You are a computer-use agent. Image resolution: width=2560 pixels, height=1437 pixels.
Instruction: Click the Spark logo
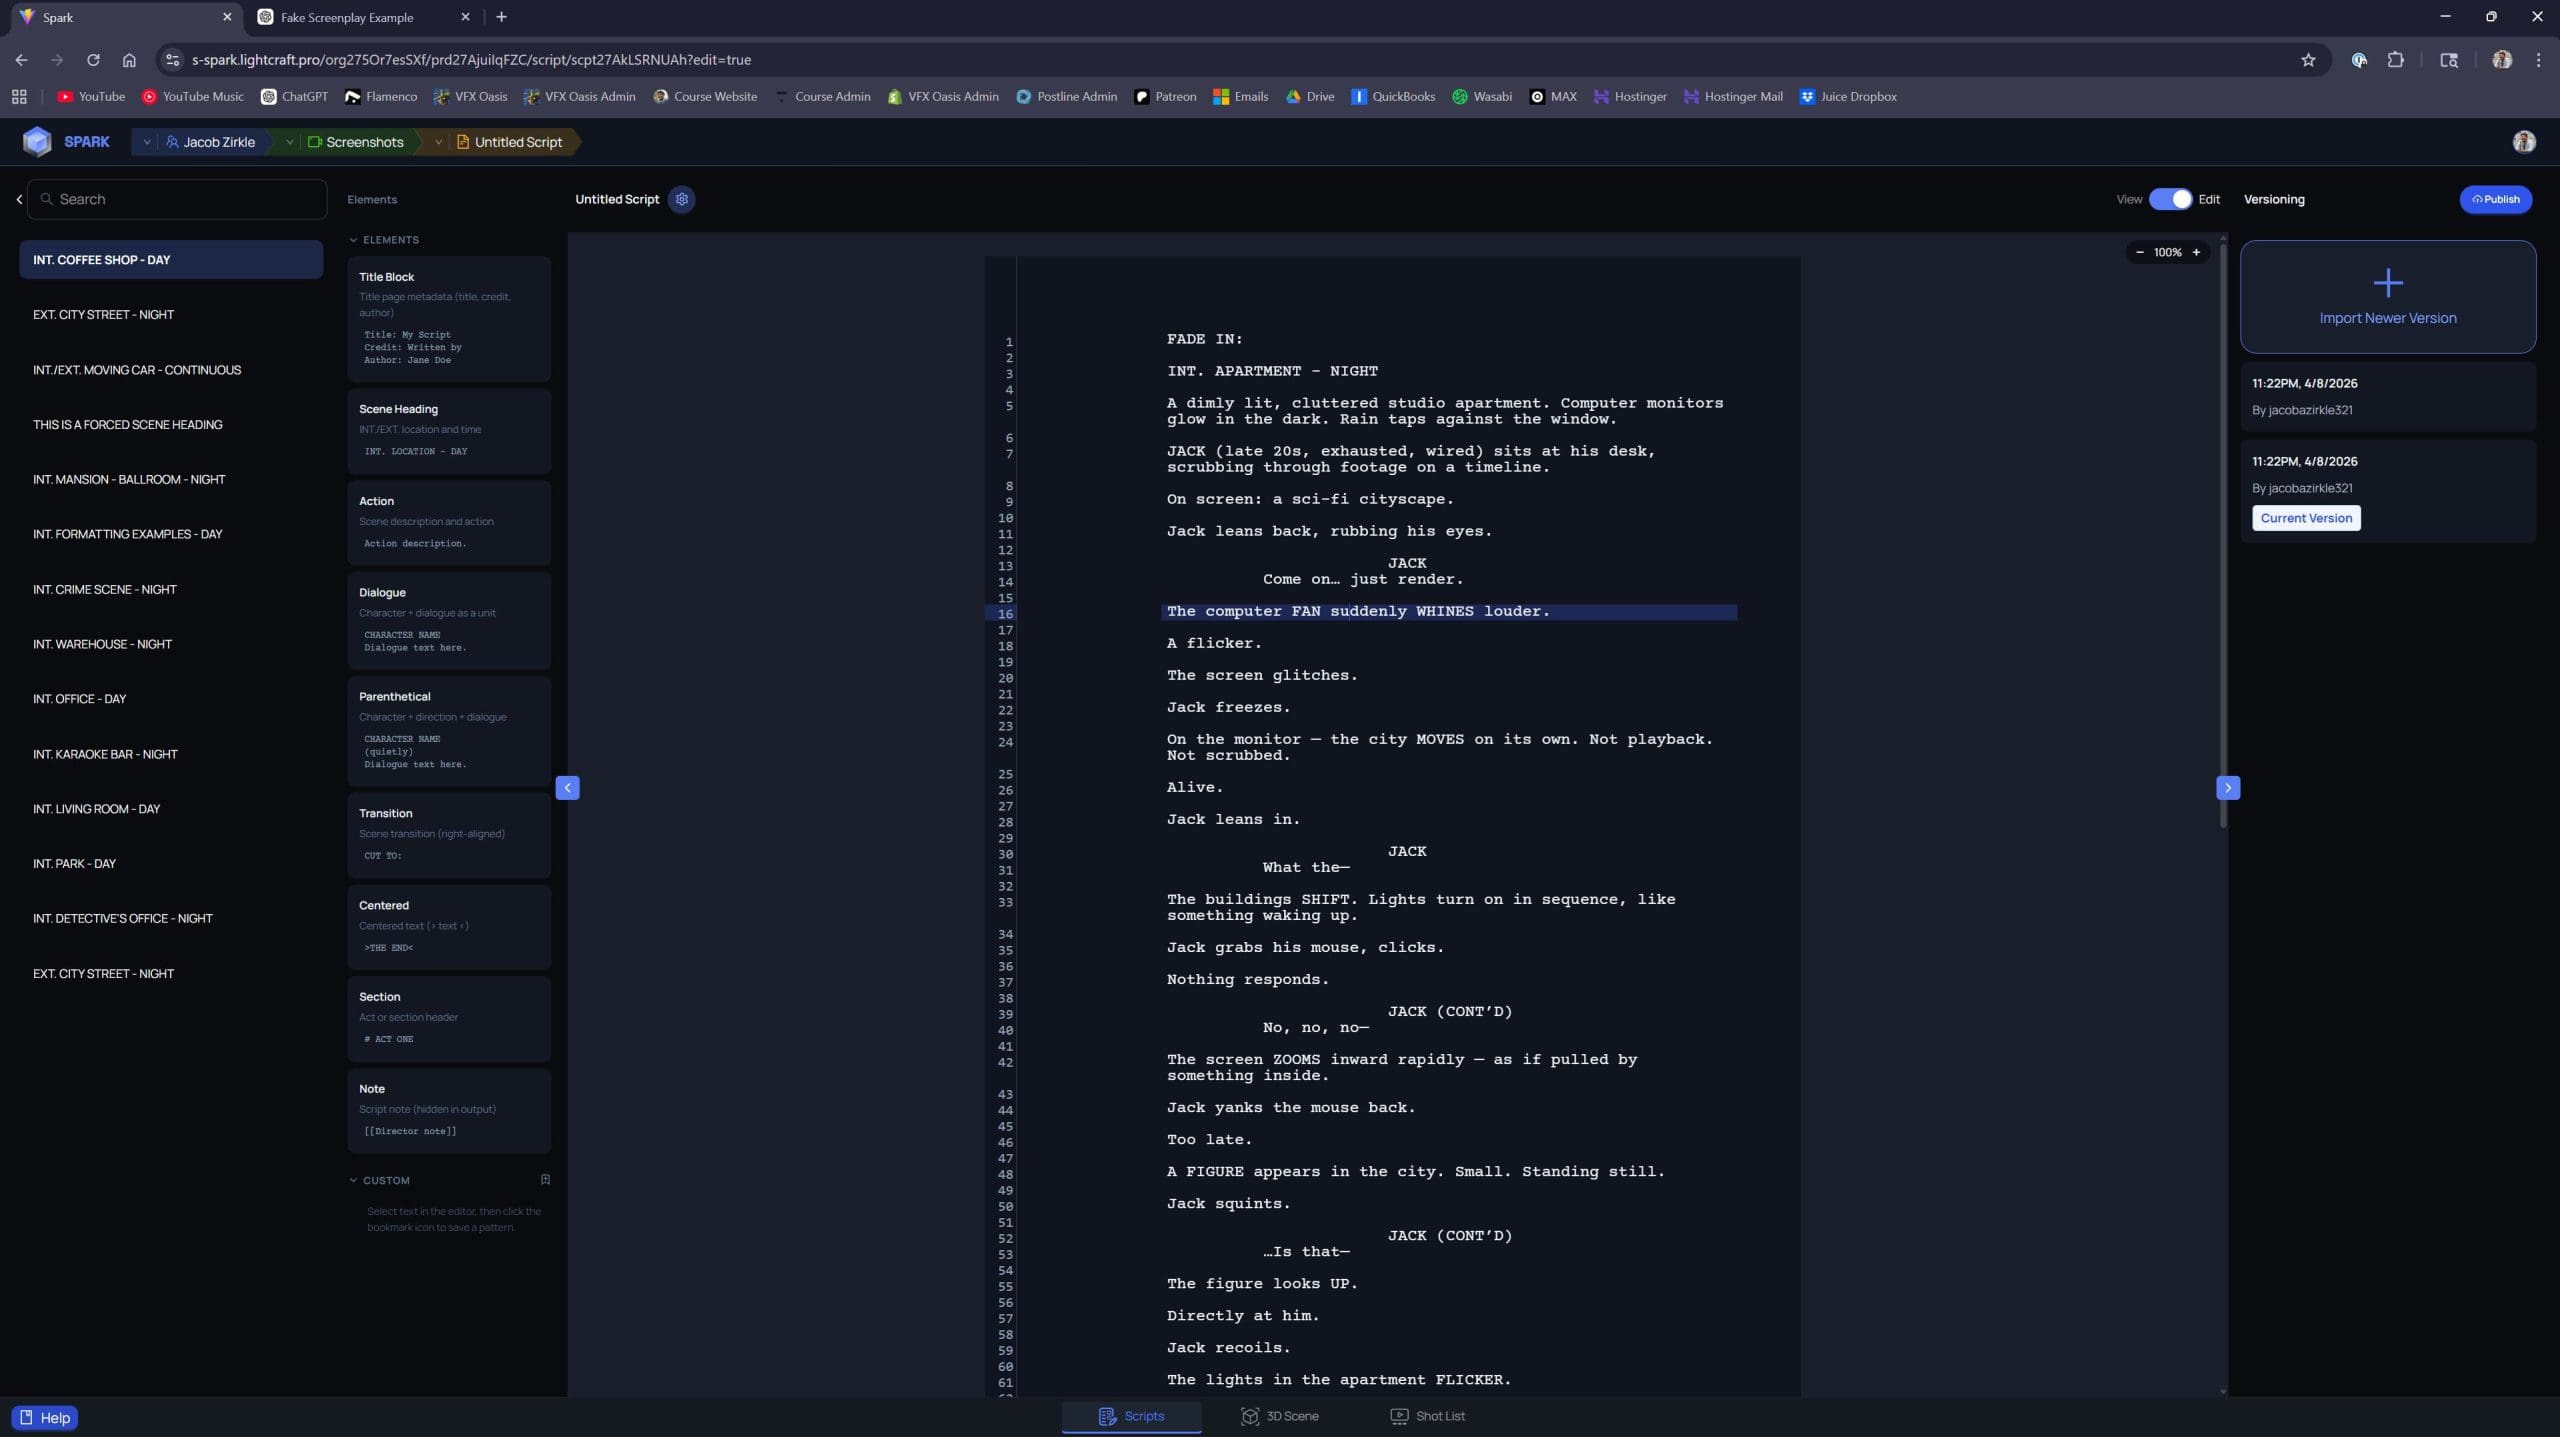pyautogui.click(x=37, y=141)
